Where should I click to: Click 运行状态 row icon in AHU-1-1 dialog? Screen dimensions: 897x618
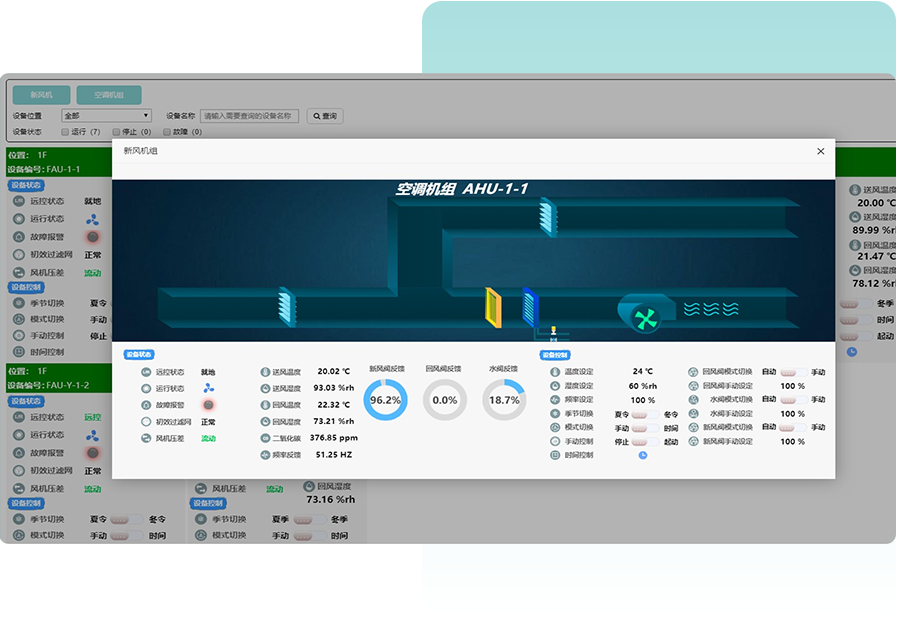pos(146,389)
